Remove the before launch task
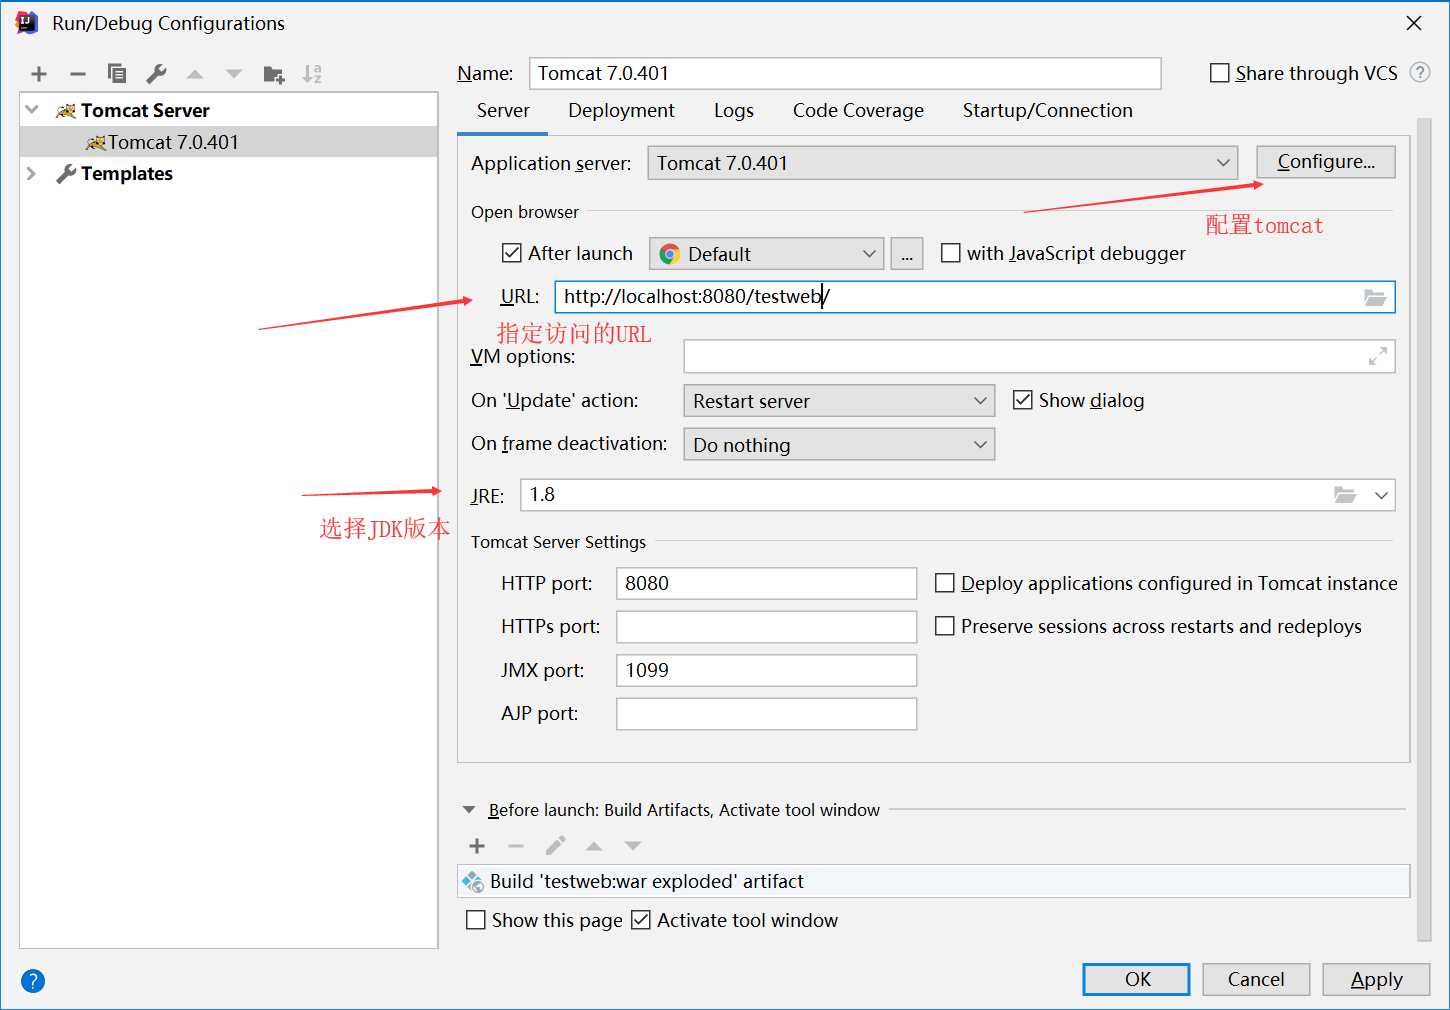The height and width of the screenshot is (1010, 1450). pos(516,846)
